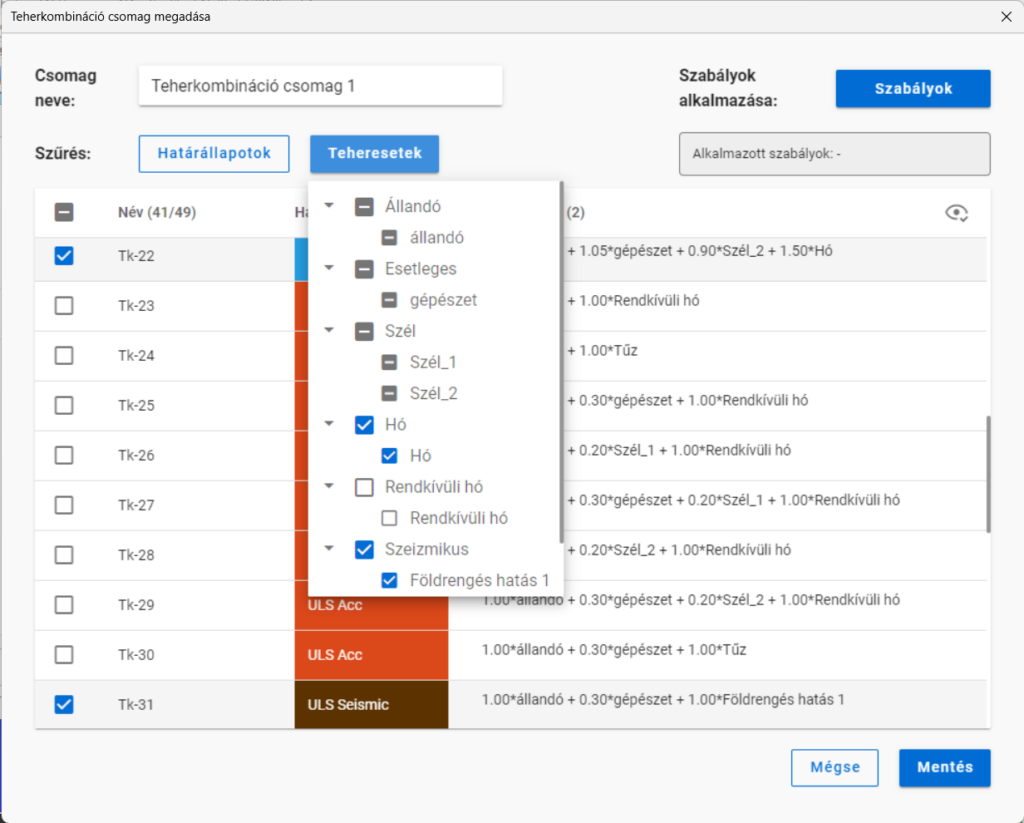Check the Tk-25 row checkbox

pyautogui.click(x=64, y=405)
